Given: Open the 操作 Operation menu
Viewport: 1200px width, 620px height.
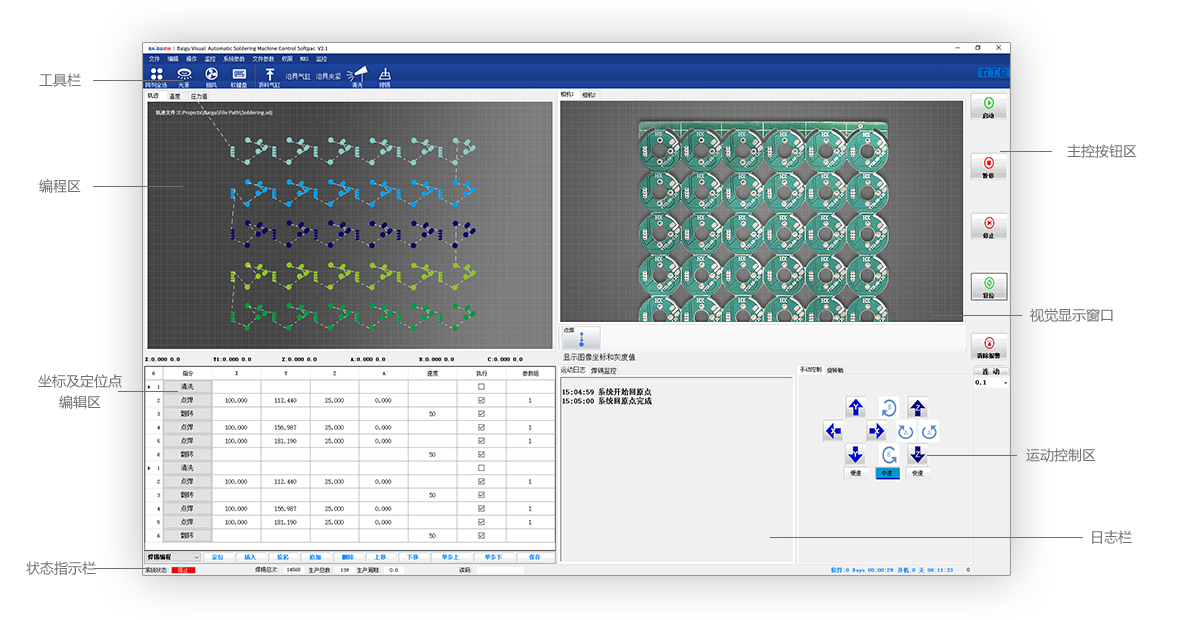Looking at the screenshot, I should click(x=192, y=59).
